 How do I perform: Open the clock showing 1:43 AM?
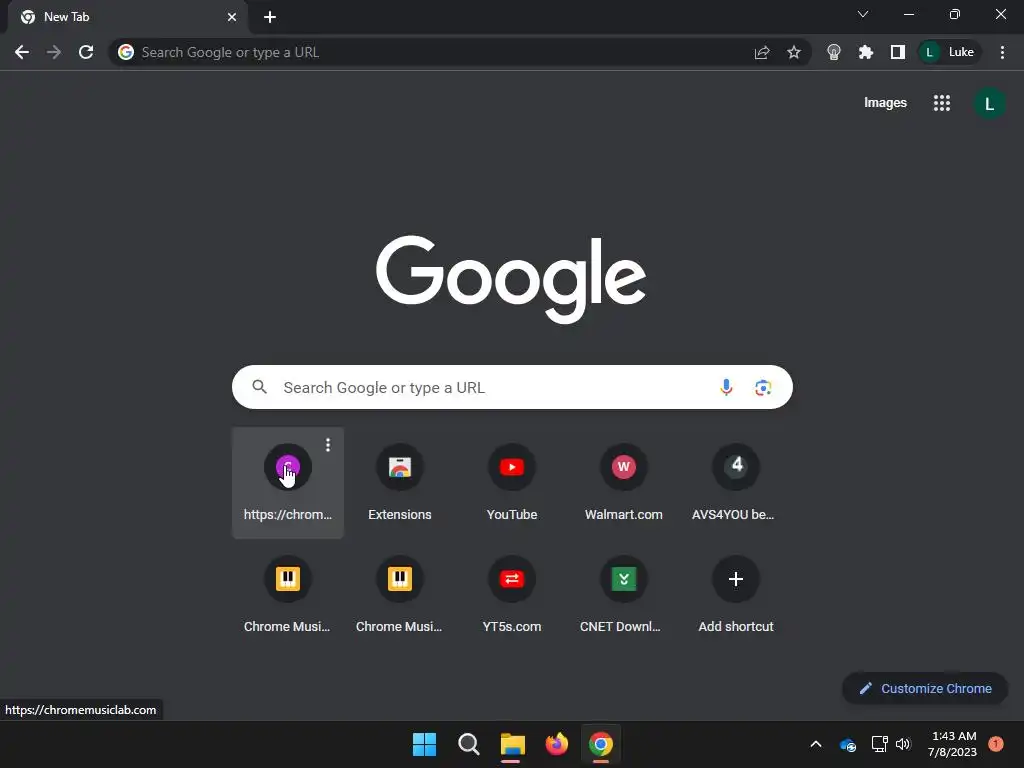[953, 744]
